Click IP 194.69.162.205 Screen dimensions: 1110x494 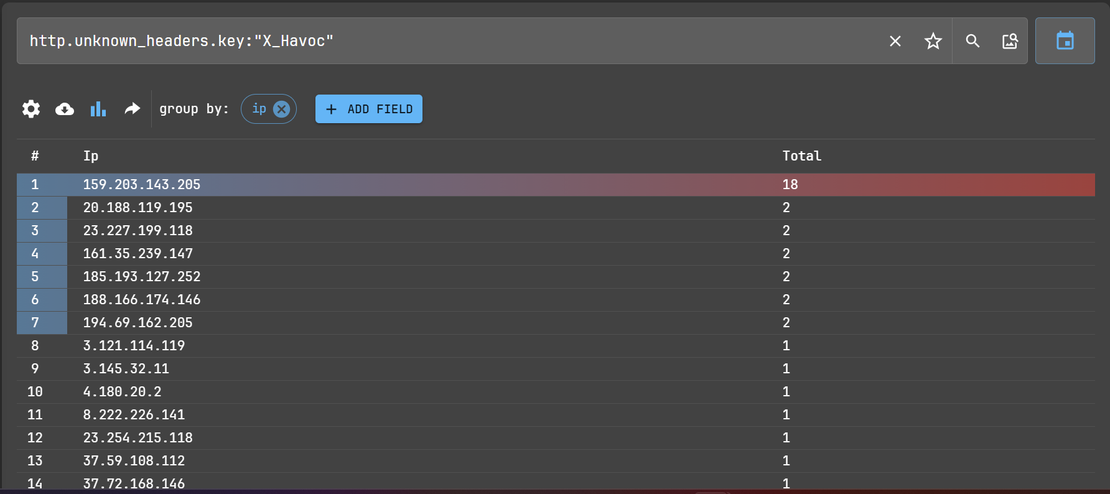(137, 323)
